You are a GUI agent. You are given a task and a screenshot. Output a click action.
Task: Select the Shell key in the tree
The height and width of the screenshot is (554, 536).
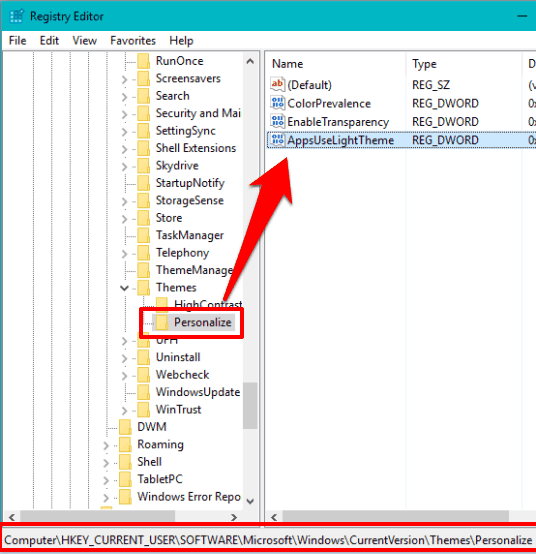click(x=149, y=461)
